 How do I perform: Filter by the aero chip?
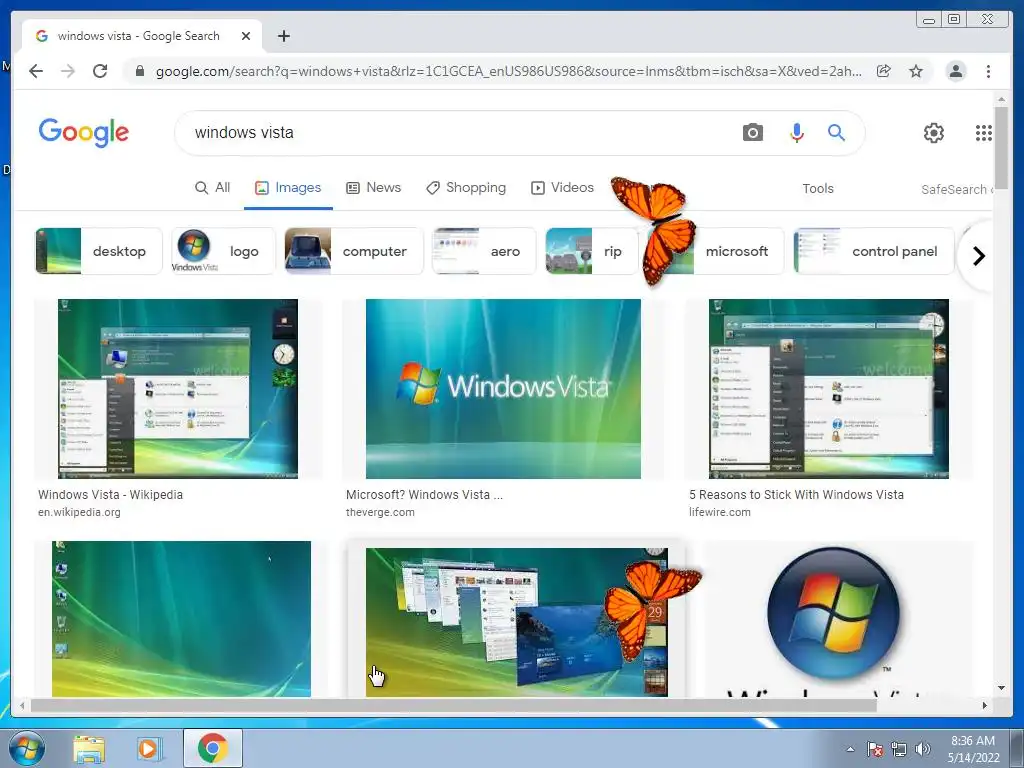point(483,251)
